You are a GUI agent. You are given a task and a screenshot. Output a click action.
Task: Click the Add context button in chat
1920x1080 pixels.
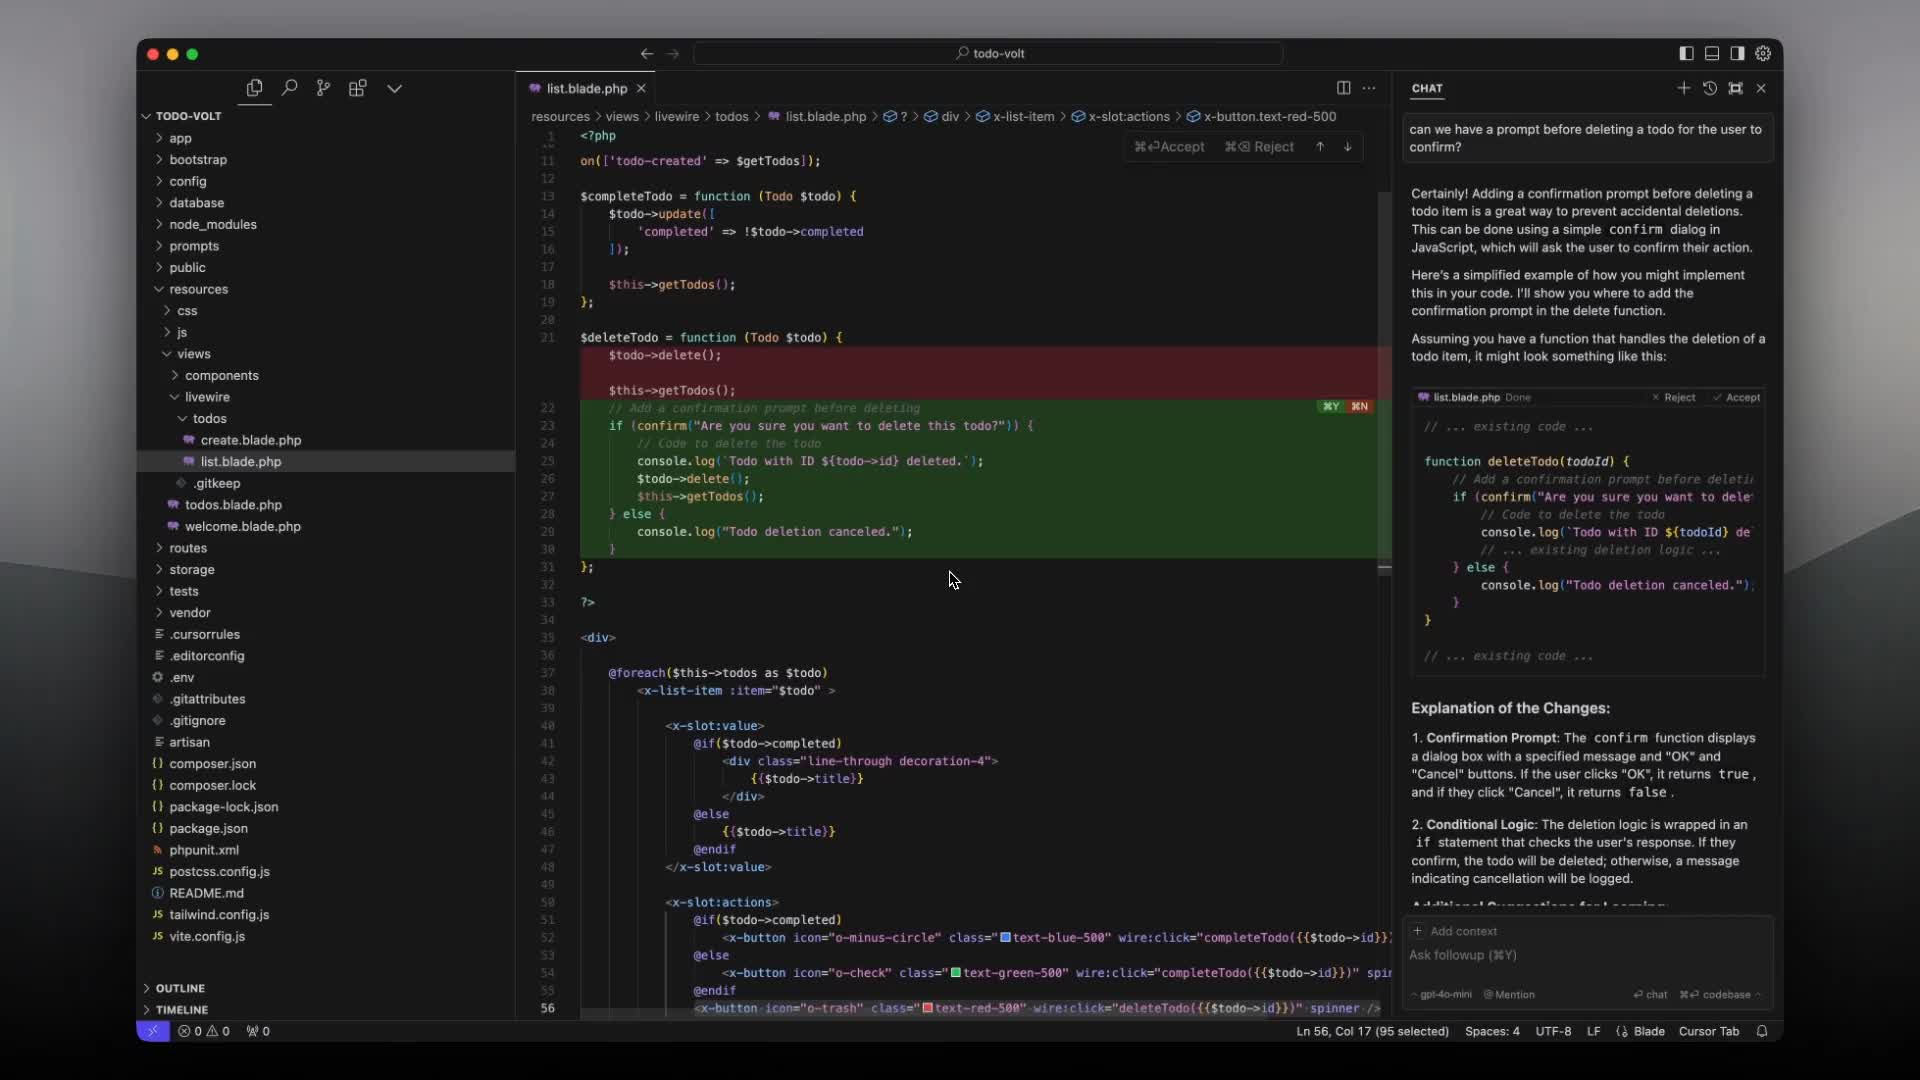pos(1453,930)
